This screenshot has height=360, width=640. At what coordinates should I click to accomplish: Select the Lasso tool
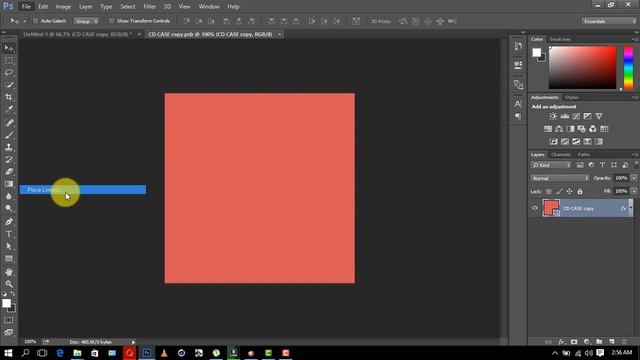pyautogui.click(x=9, y=73)
